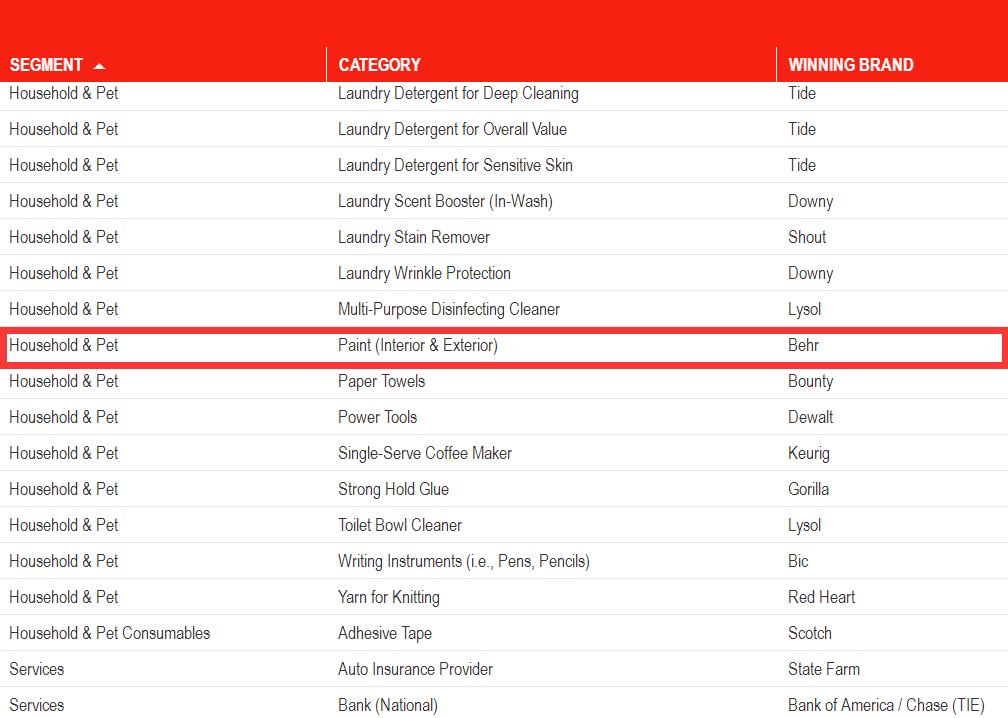Click 'Household & Pet' in the Single-Serve Coffee Maker row

(64, 453)
